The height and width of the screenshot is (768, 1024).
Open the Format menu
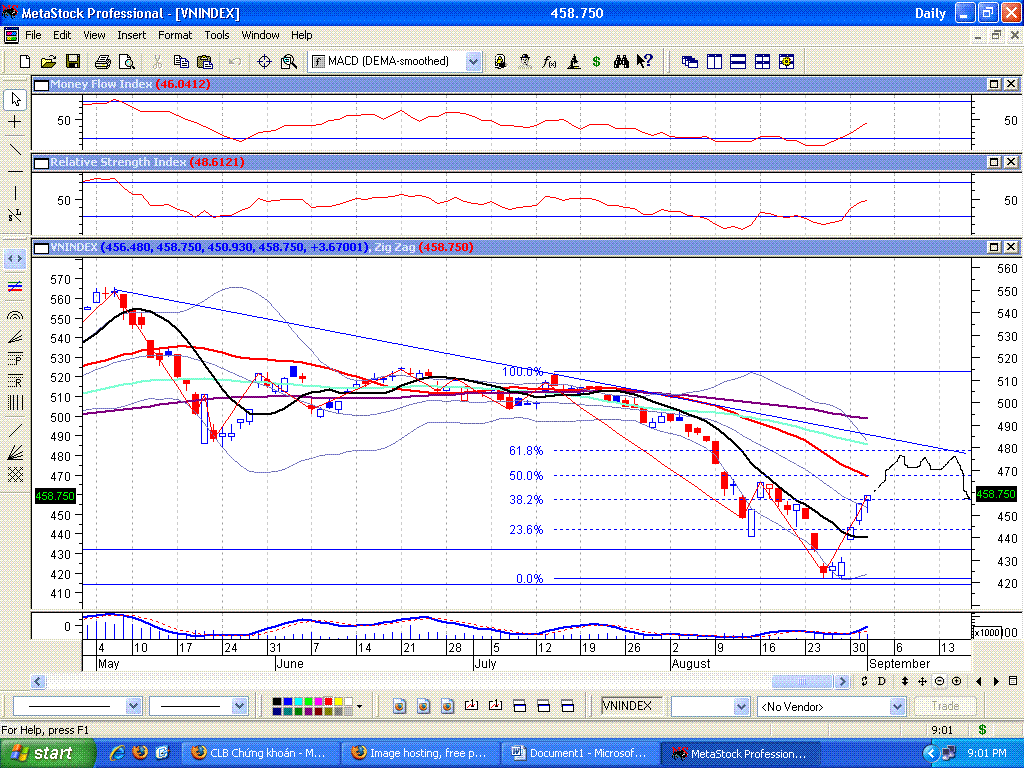175,35
